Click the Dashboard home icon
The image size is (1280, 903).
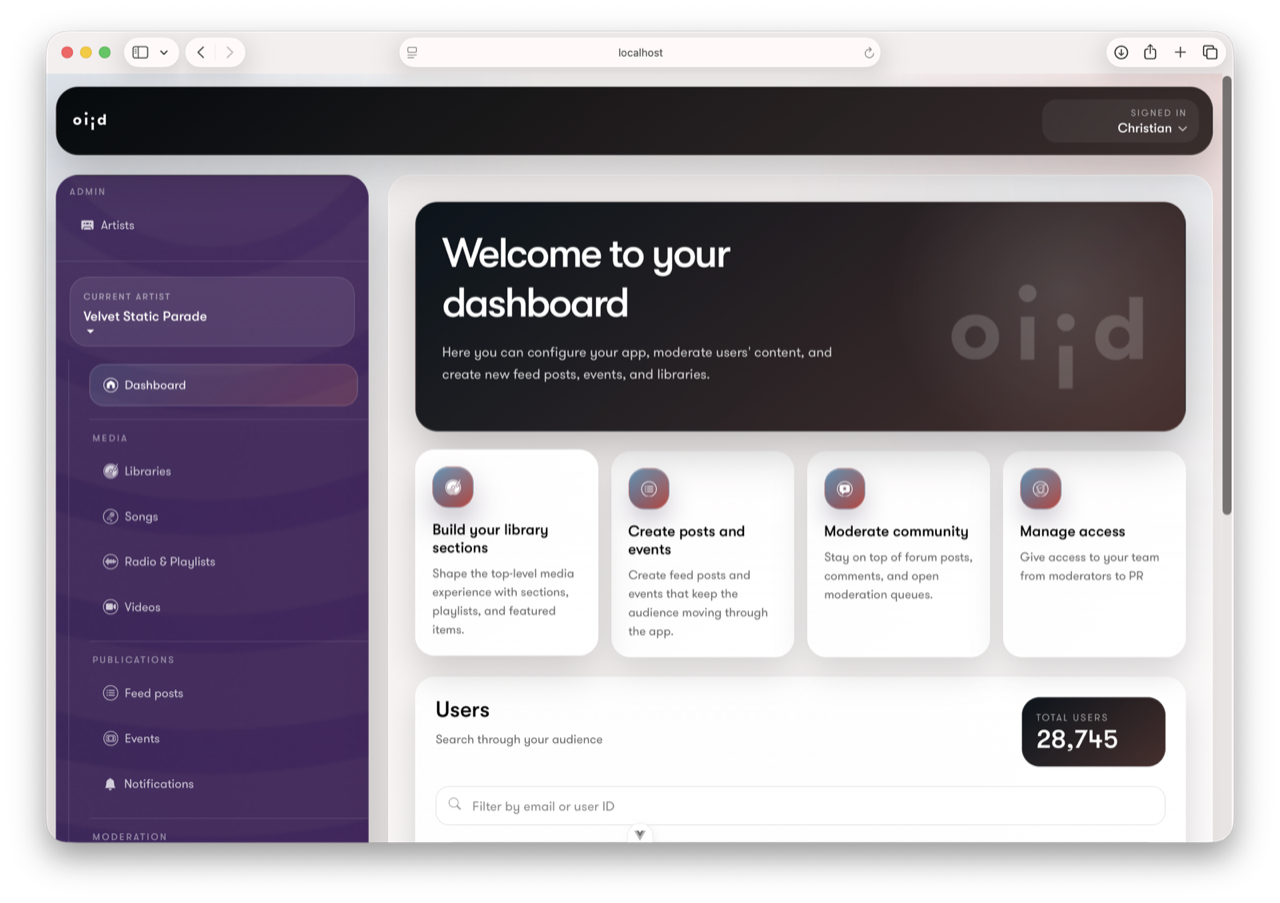(x=110, y=384)
